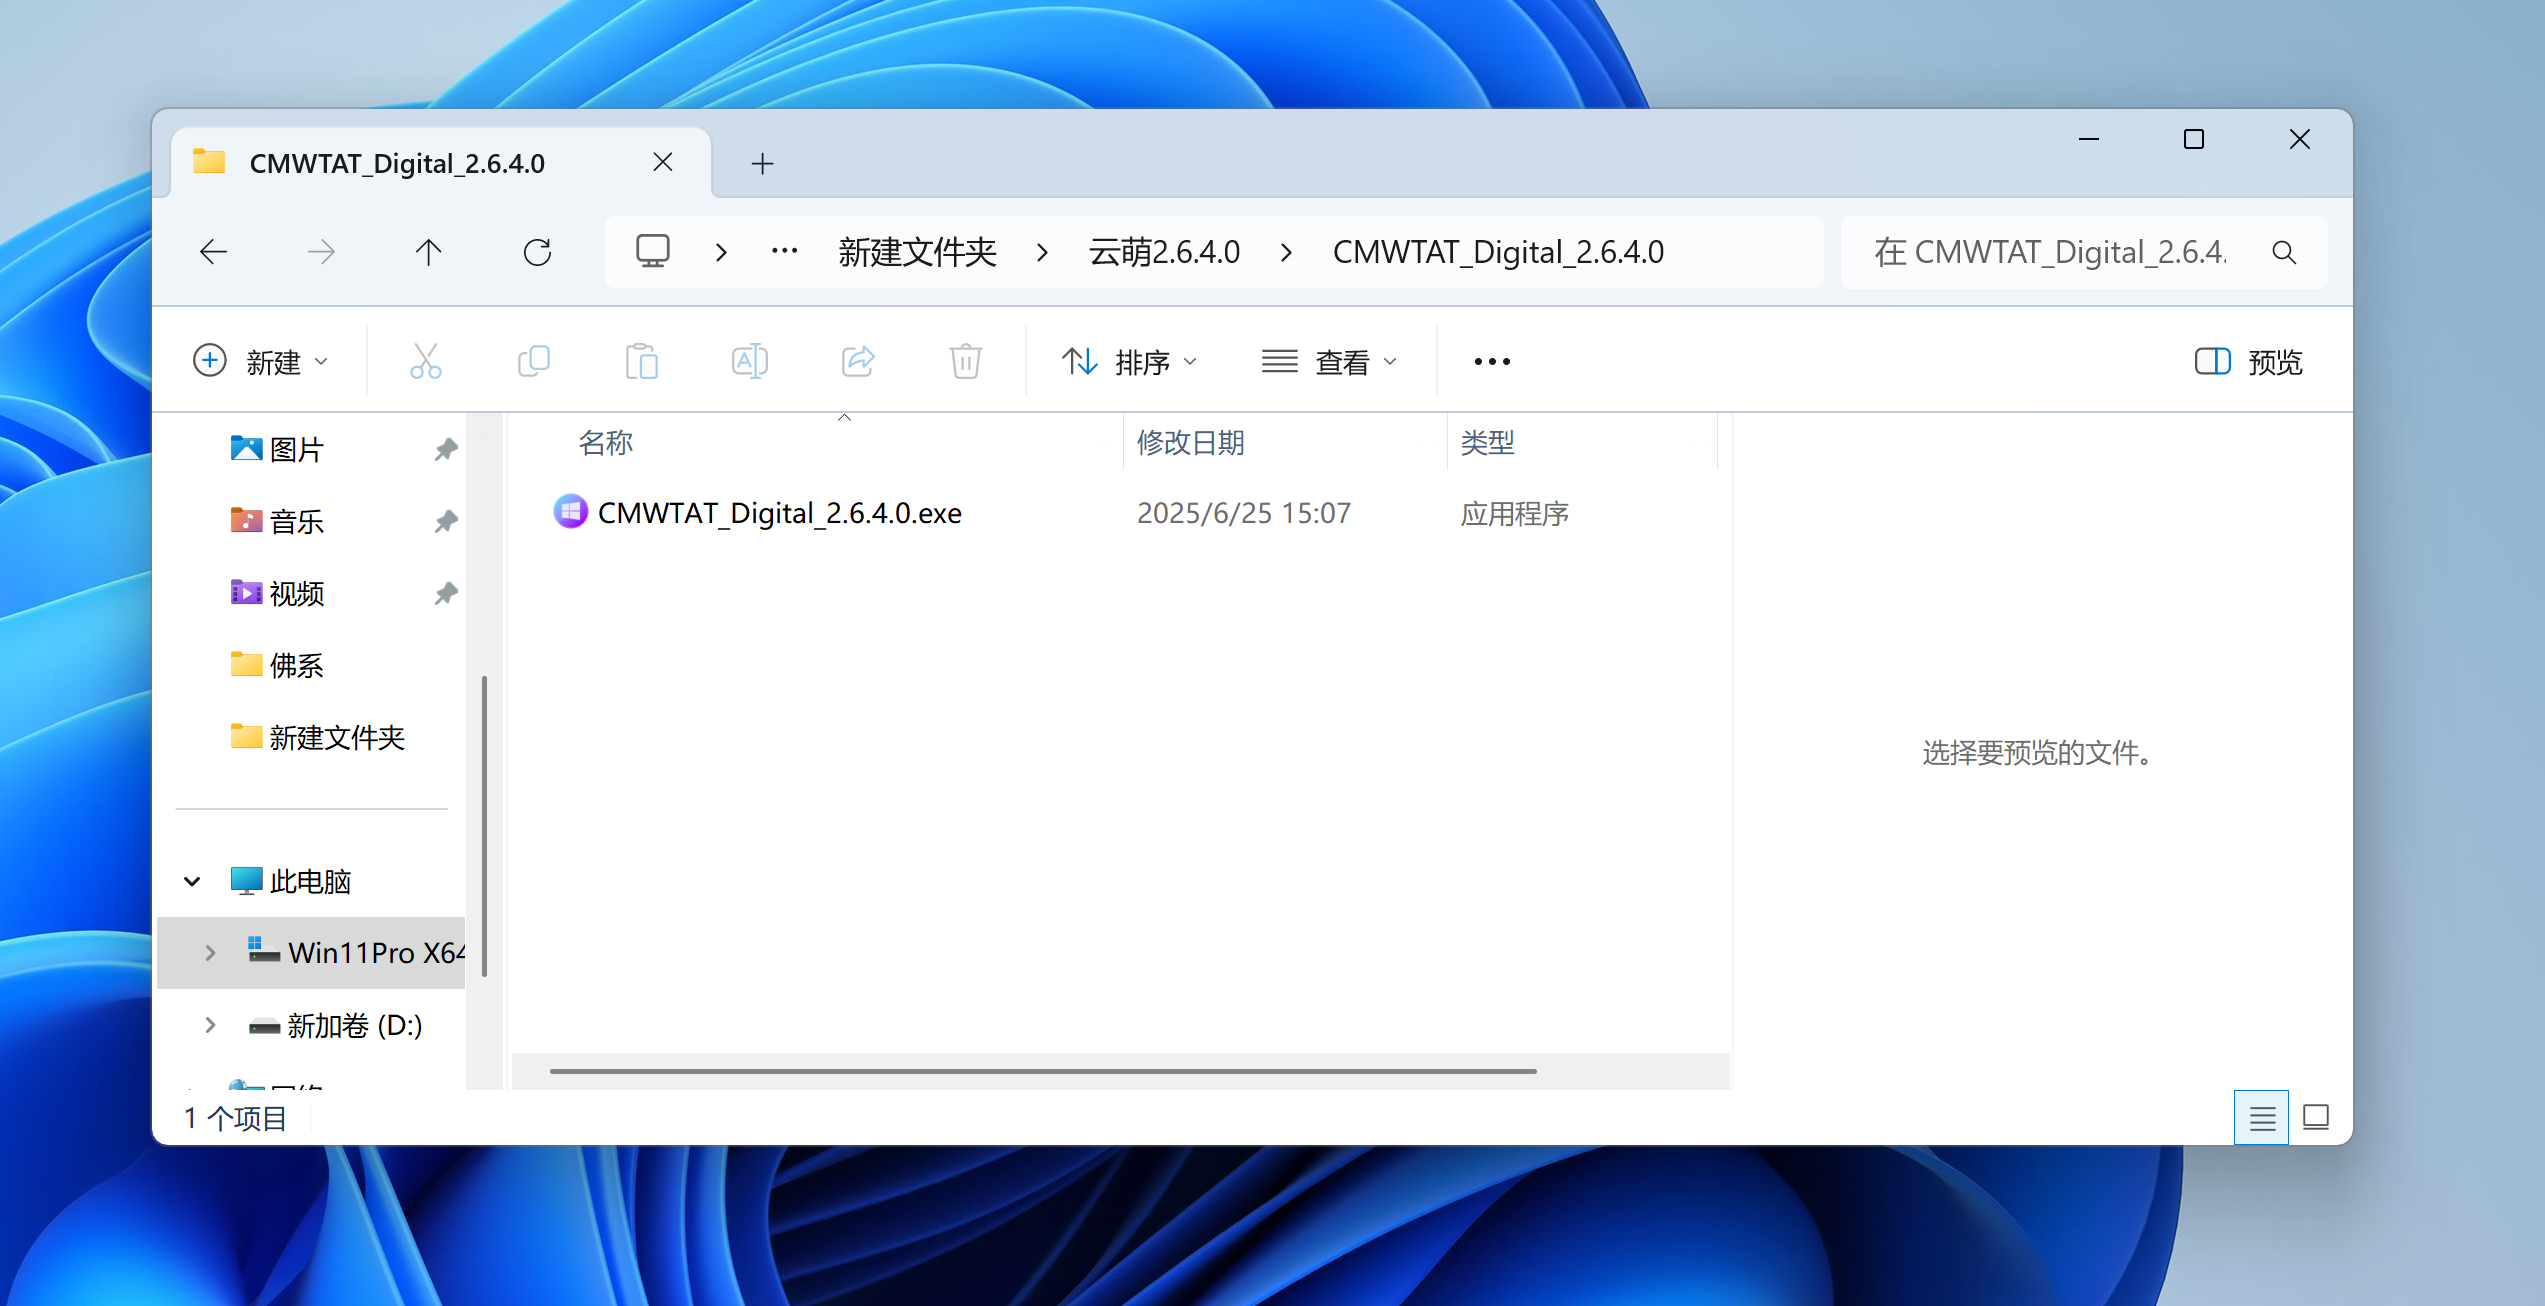The image size is (2545, 1306).
Task: Switch to large thumbnails view in status bar
Action: 2315,1117
